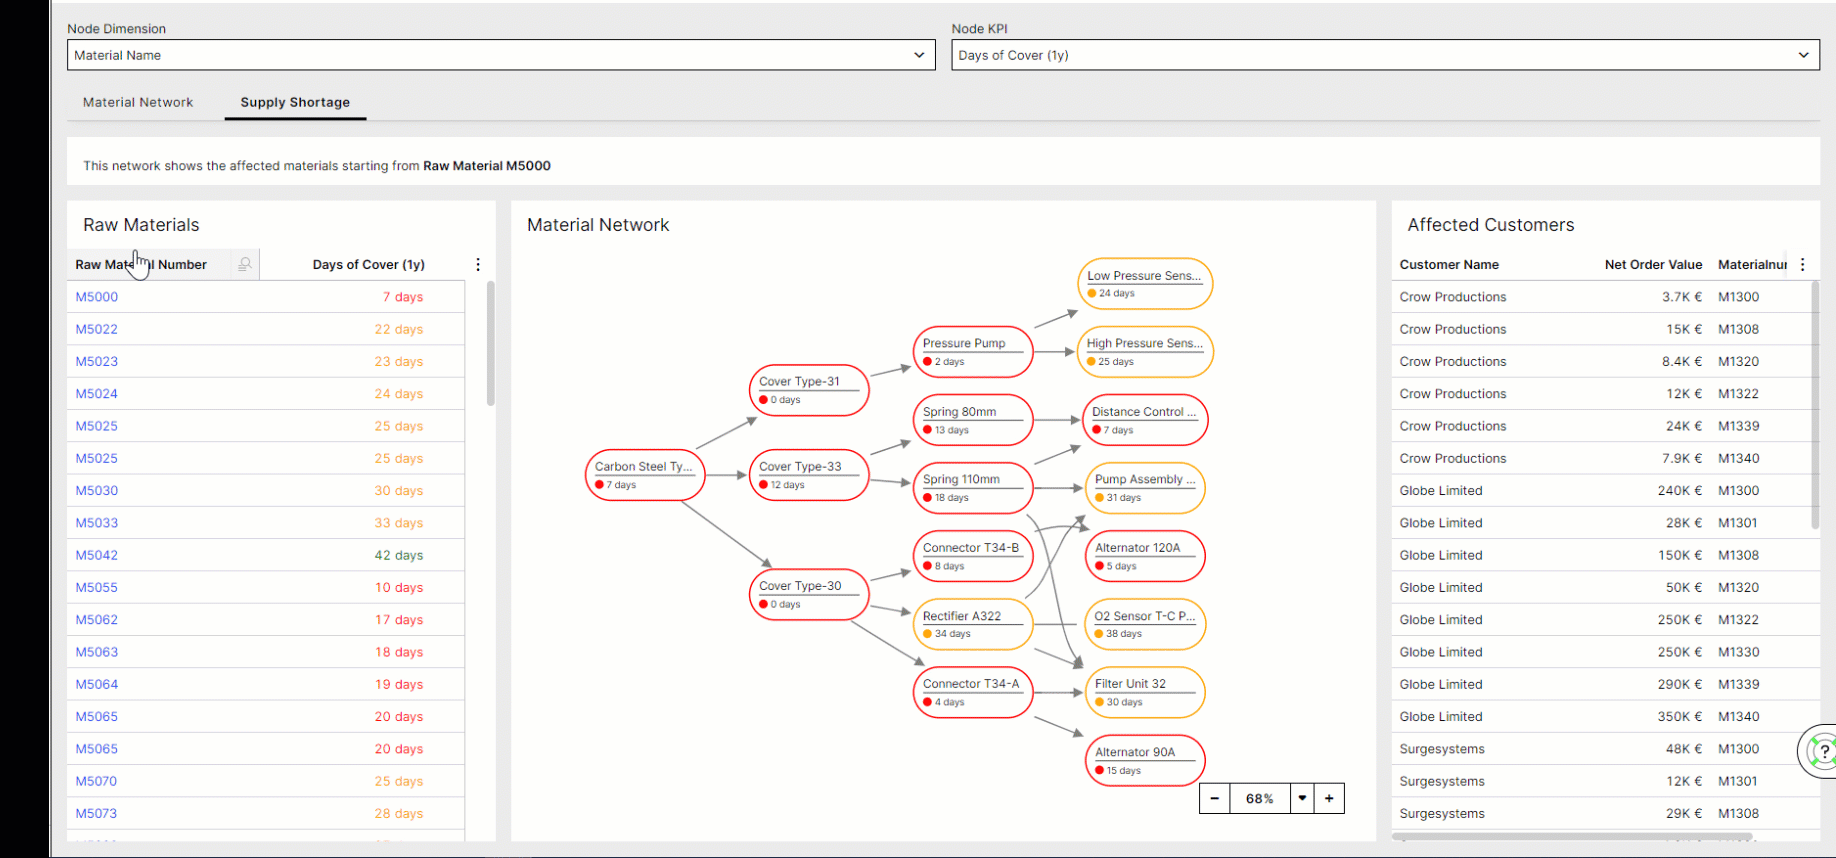Select the Alternator 120A node

(x=1145, y=556)
